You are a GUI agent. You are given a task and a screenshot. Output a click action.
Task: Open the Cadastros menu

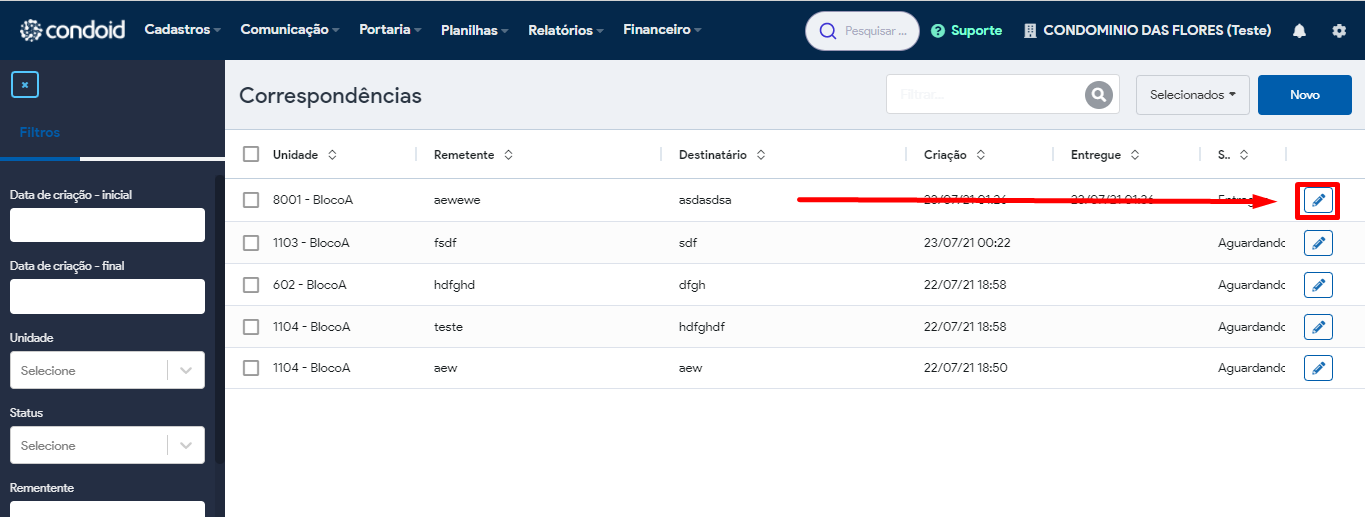tap(183, 30)
